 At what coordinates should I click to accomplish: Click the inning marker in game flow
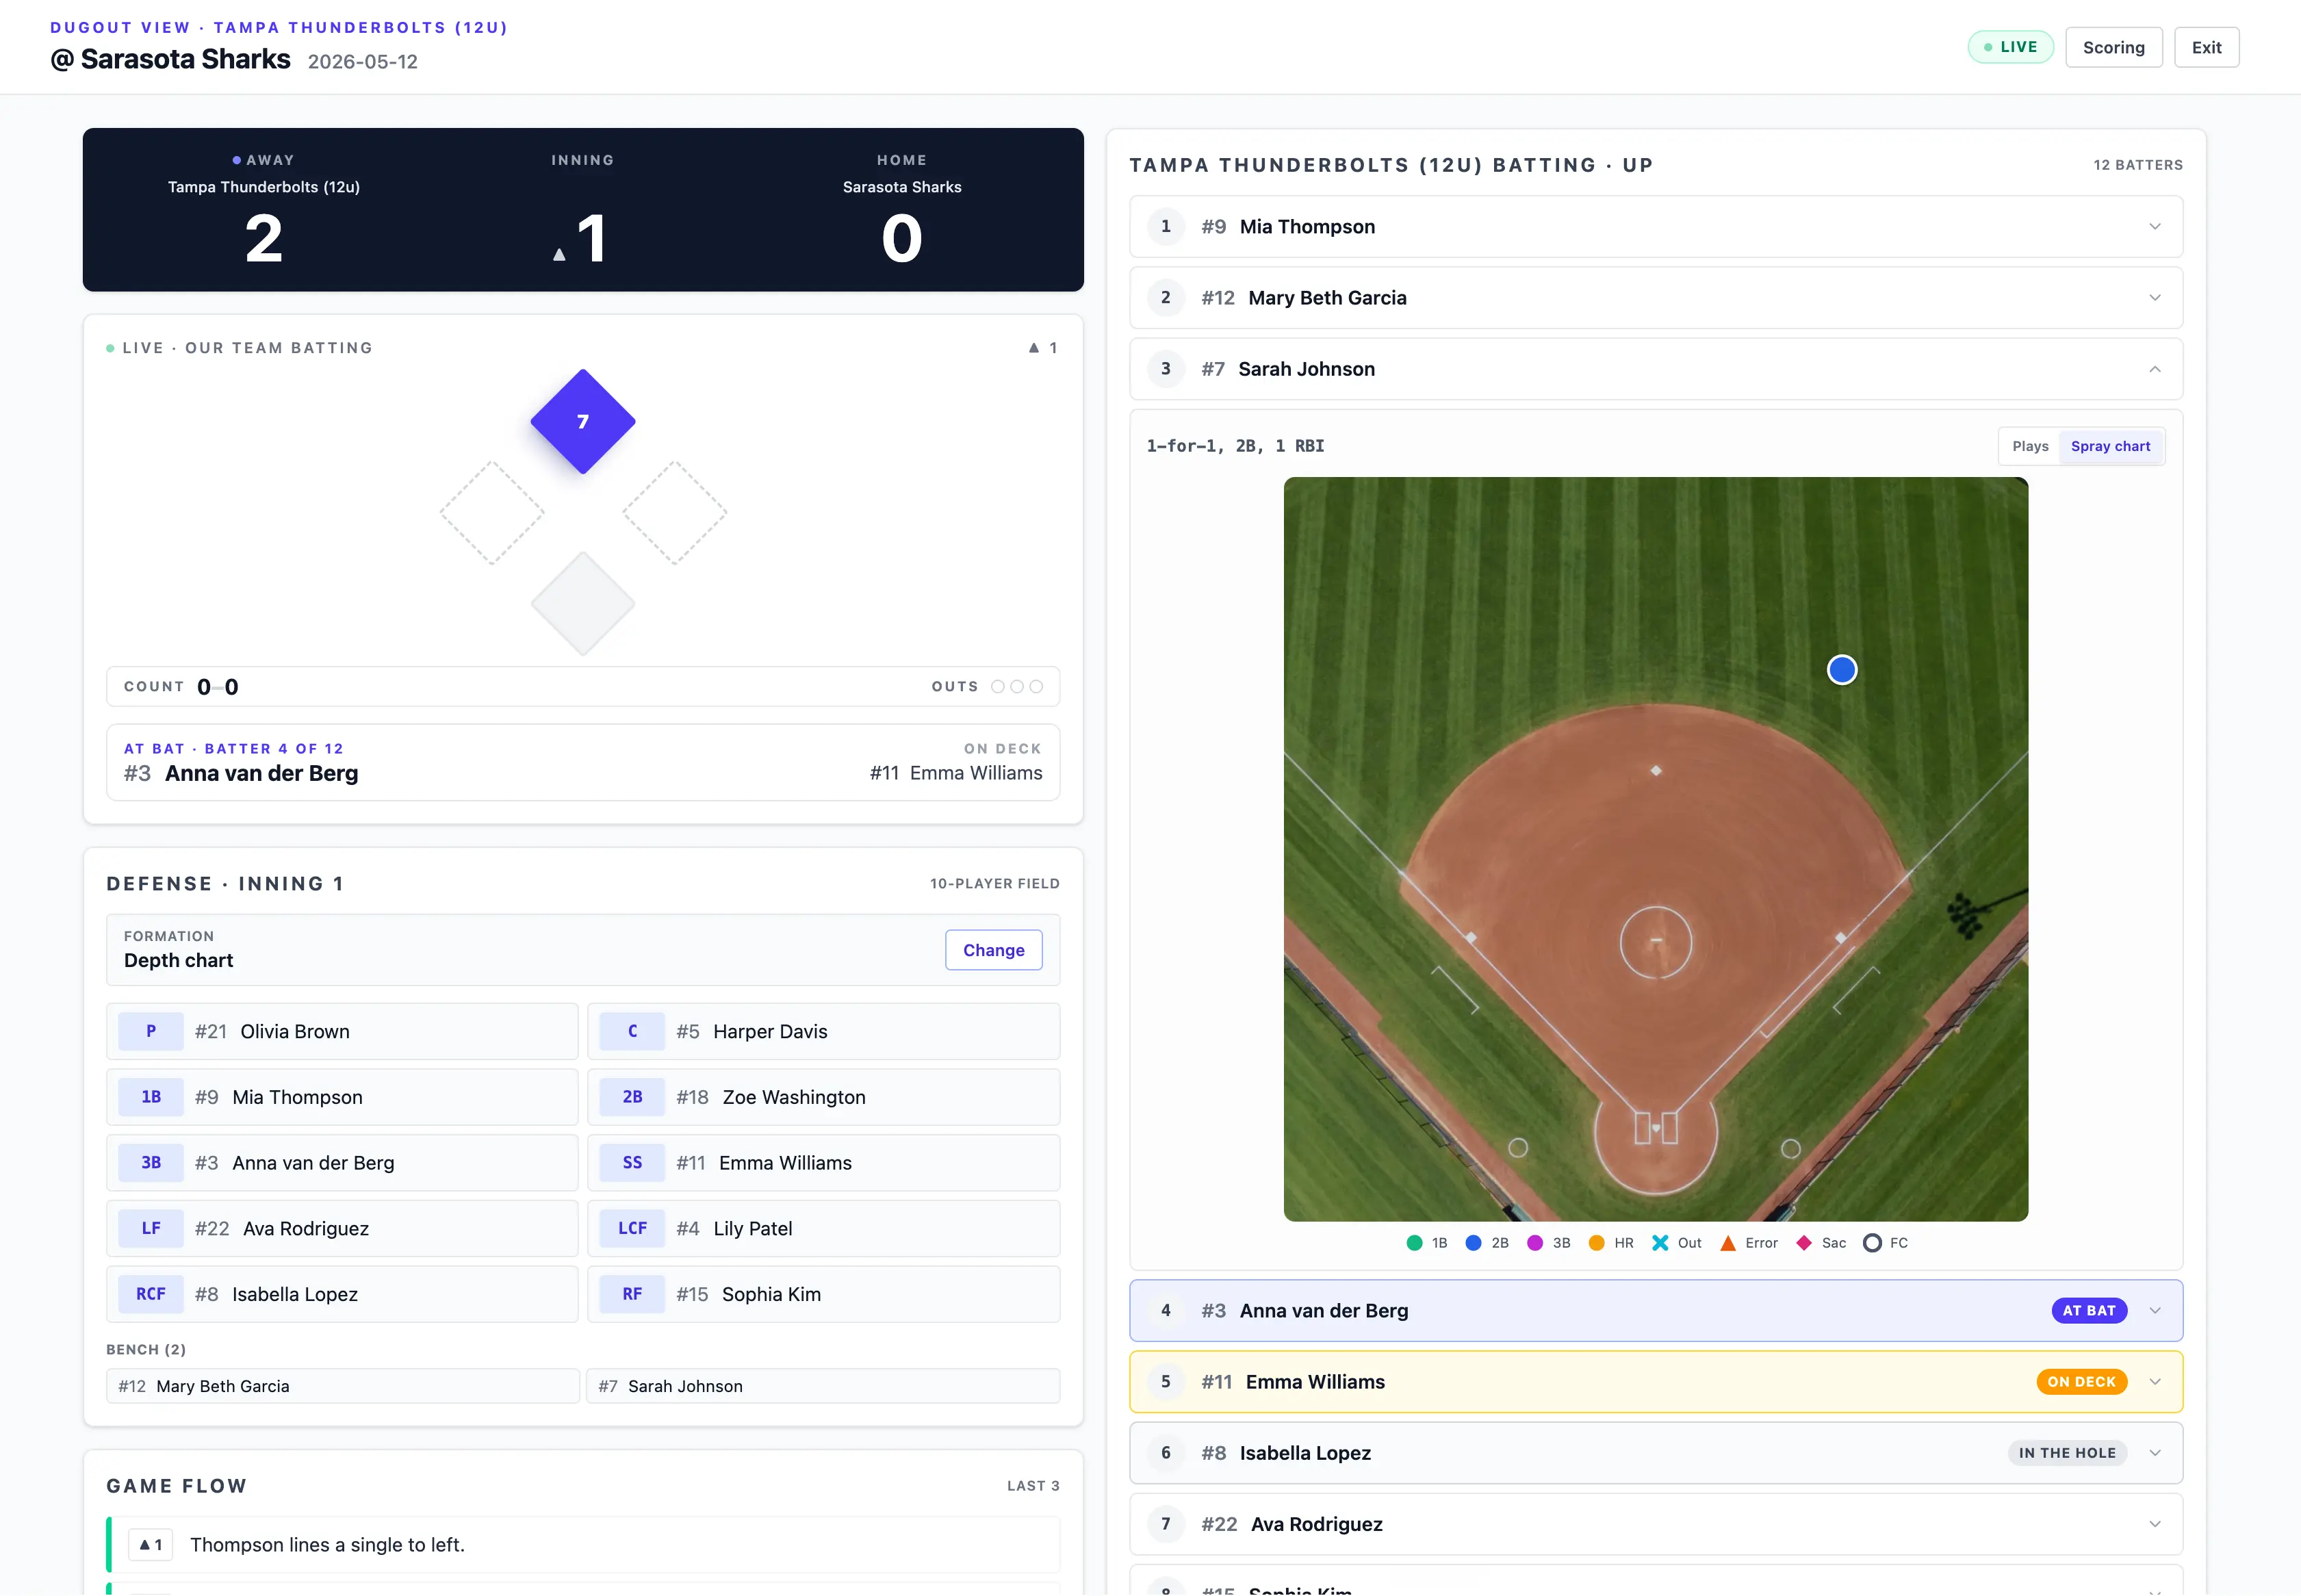[x=151, y=1545]
